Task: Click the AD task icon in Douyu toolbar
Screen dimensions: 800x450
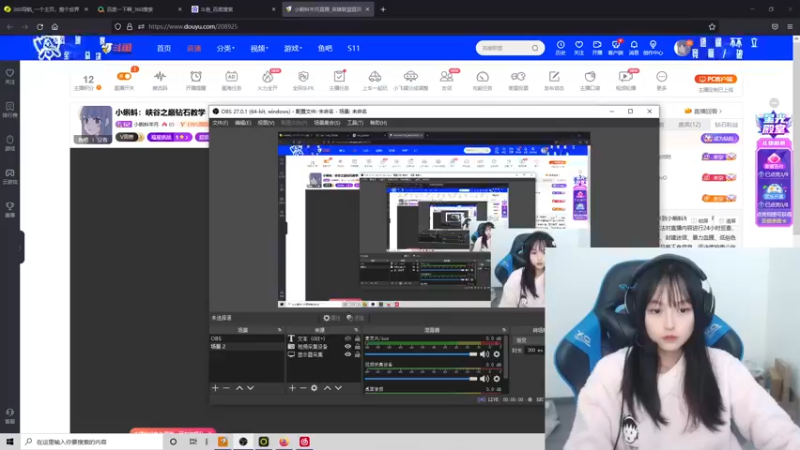Action: click(231, 77)
